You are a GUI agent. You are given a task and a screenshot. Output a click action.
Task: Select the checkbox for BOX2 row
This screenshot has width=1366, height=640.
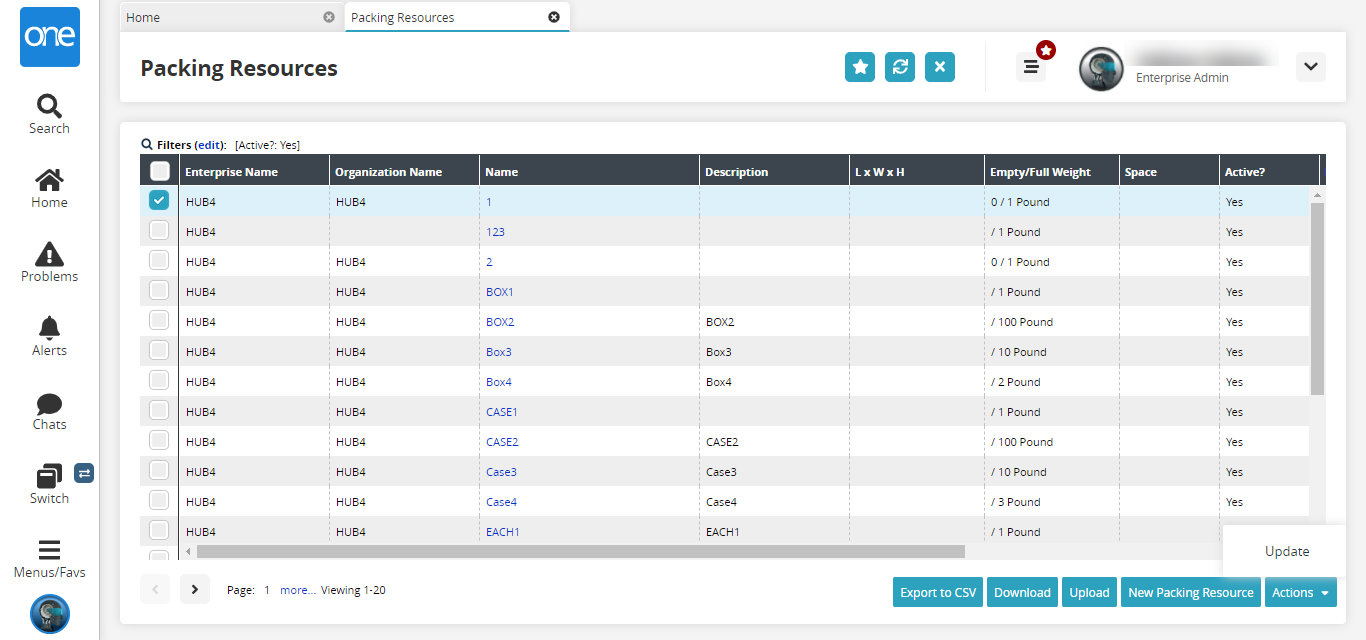click(x=159, y=321)
